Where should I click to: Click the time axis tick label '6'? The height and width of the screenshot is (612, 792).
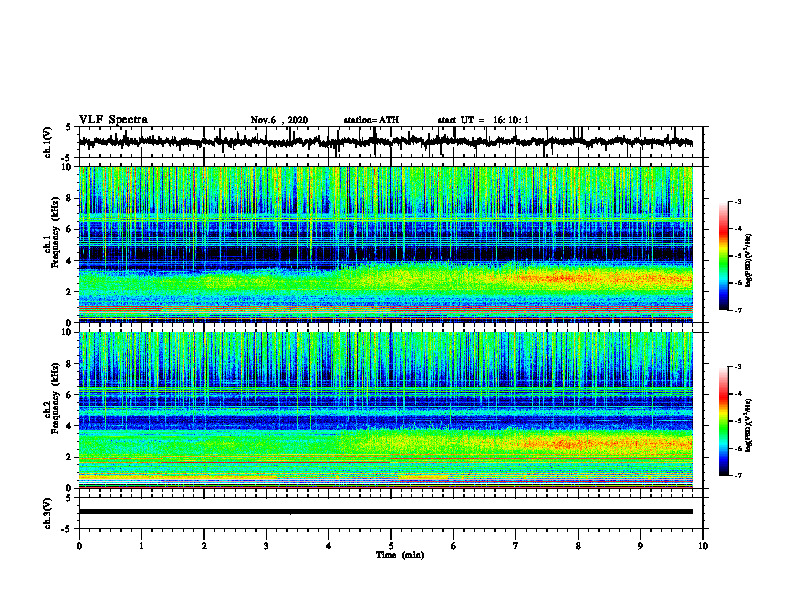tap(454, 546)
